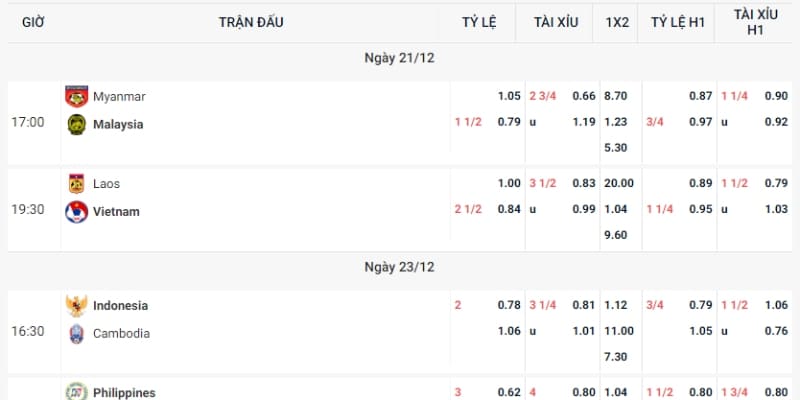This screenshot has width=800, height=400.
Task: Pick handicap odds 0.78 for Indonesia
Action: click(x=509, y=305)
